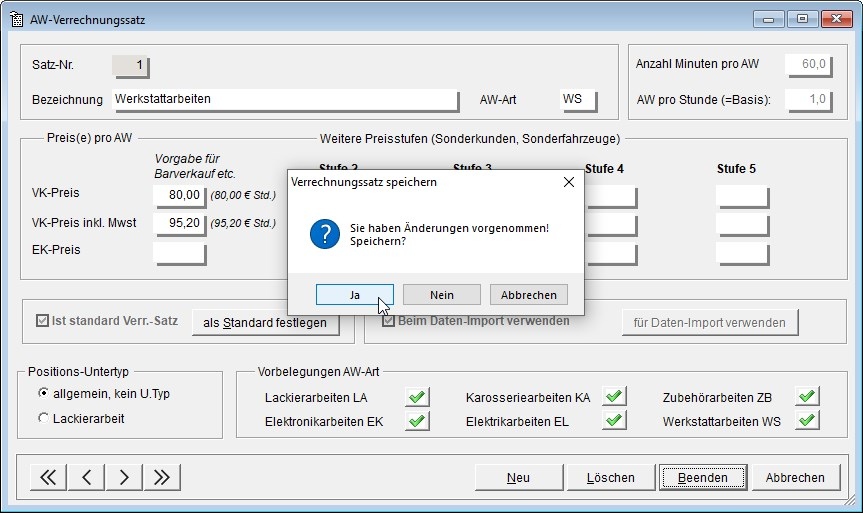Maximize the AW-Verrechnungssatz window
The height and width of the screenshot is (513, 863).
[x=802, y=19]
